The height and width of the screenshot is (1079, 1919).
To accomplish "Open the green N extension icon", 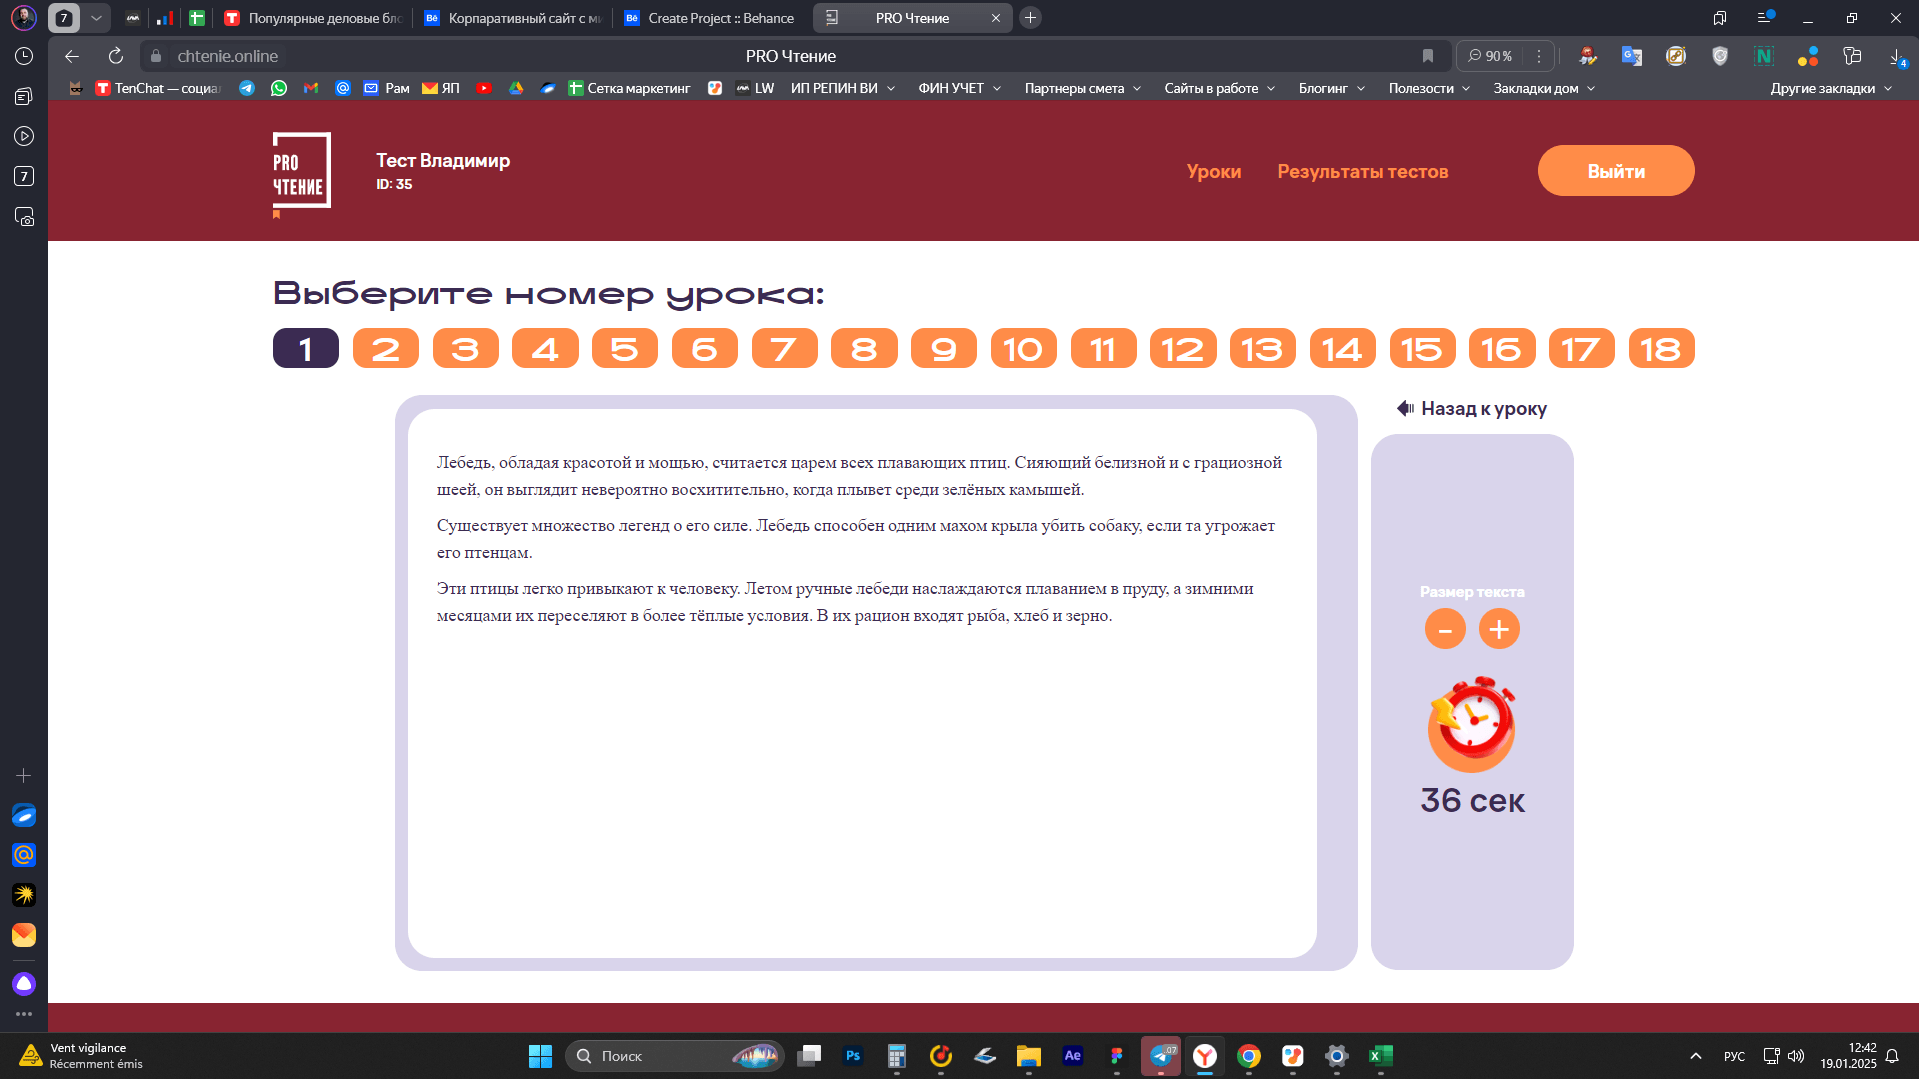I will tap(1764, 56).
